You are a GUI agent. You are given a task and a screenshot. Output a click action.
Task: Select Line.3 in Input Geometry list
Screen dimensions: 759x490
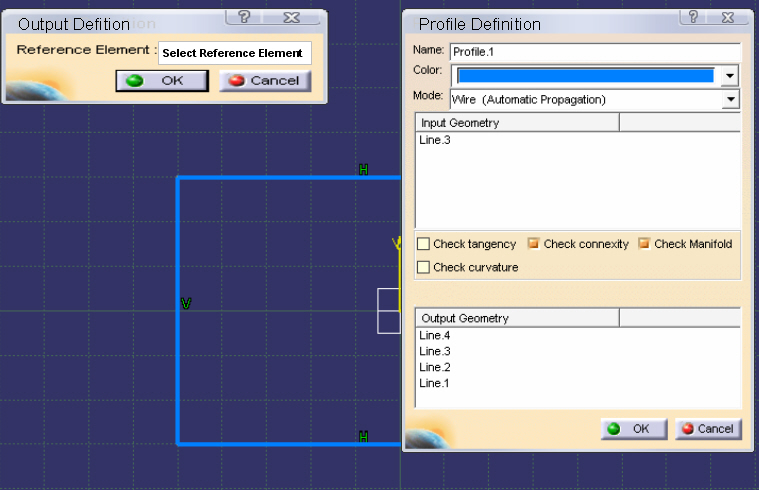(x=435, y=140)
